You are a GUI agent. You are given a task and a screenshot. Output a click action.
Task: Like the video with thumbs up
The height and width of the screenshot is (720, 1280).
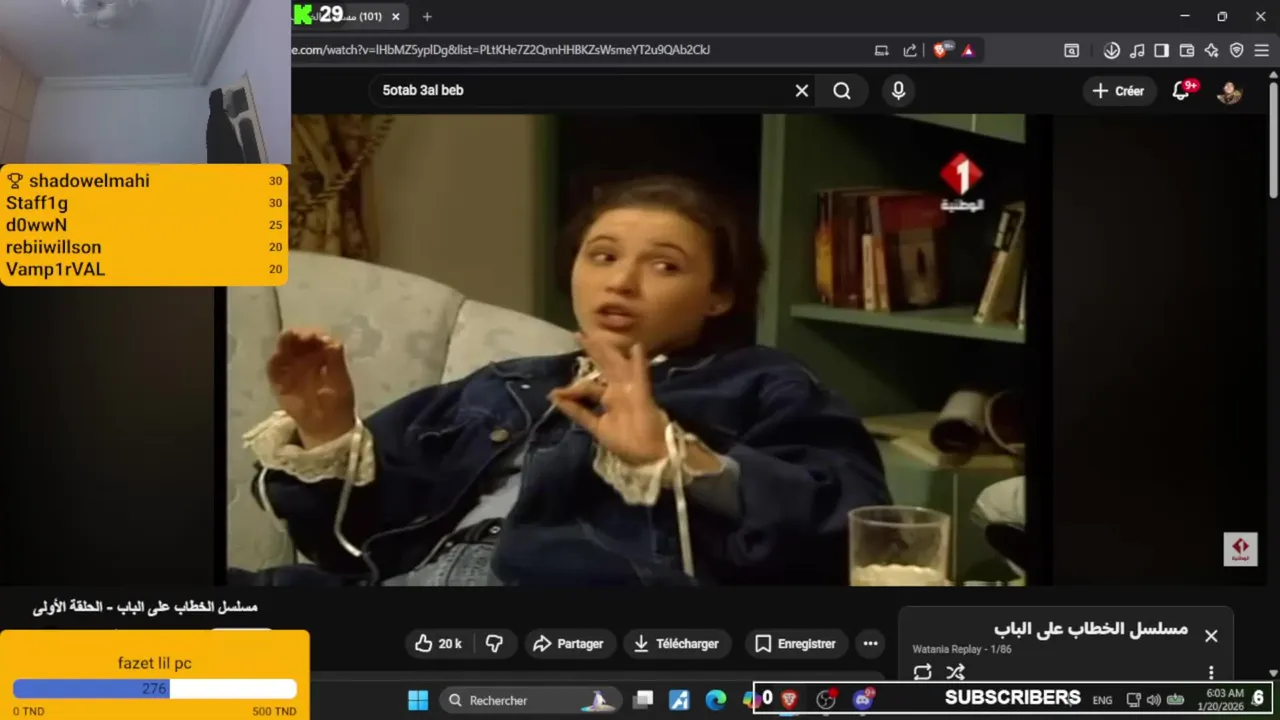click(438, 644)
